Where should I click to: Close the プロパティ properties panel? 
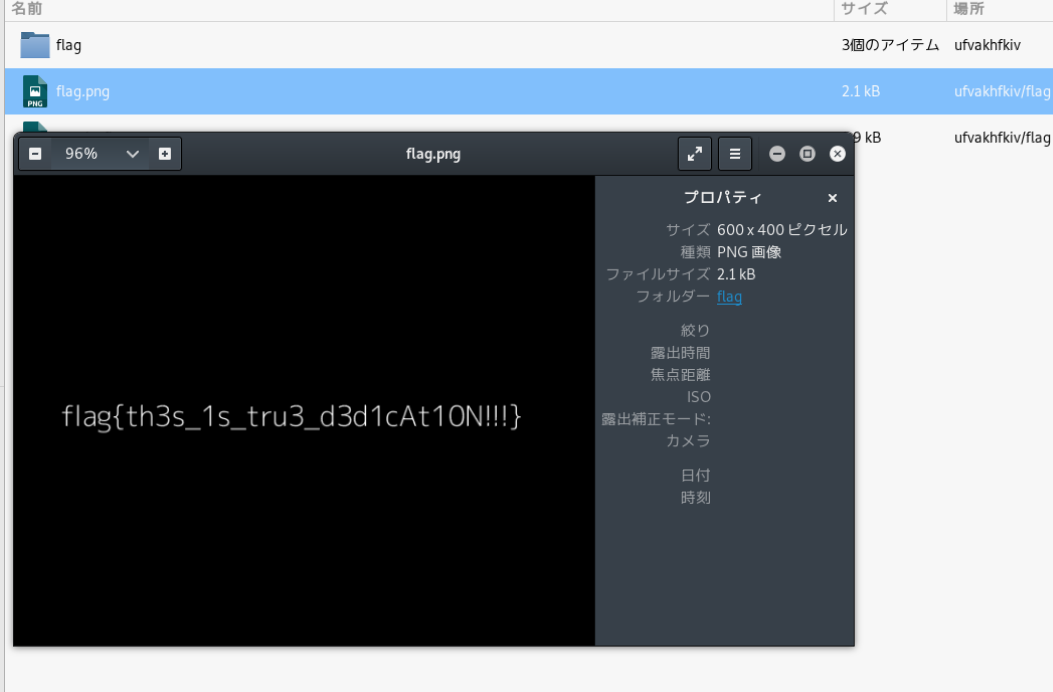pyautogui.click(x=833, y=198)
